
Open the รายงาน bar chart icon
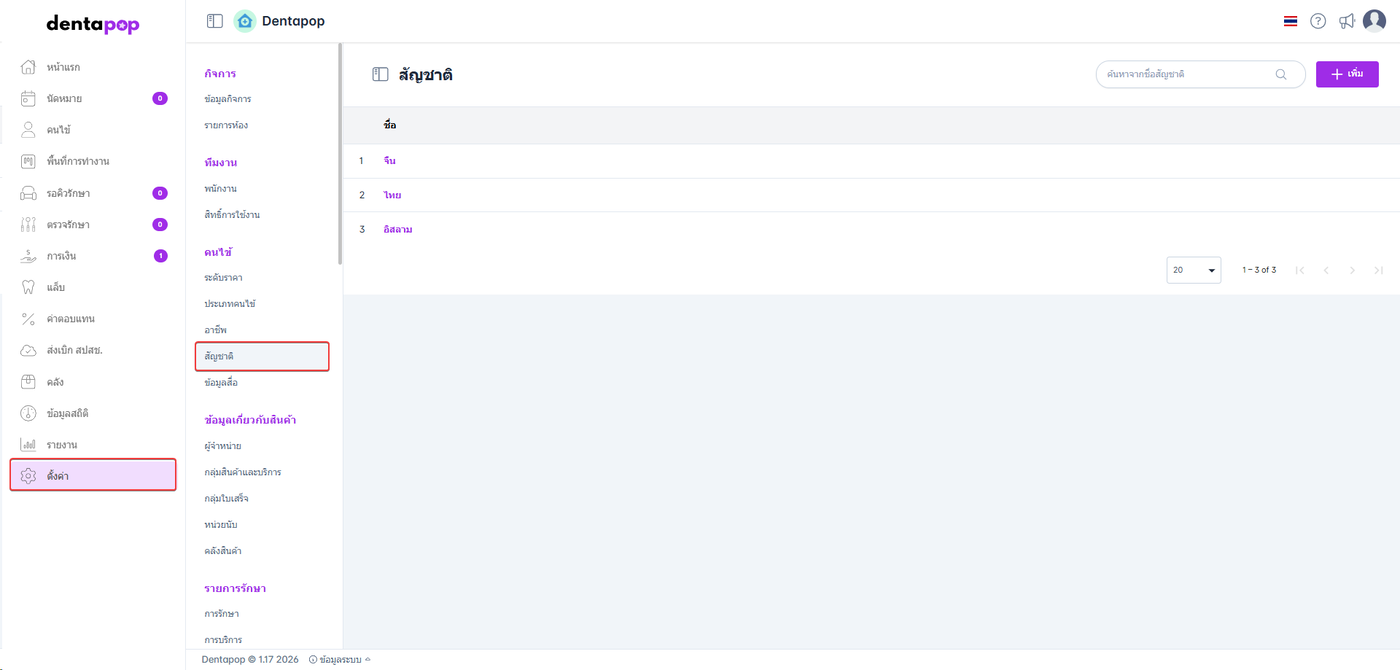(29, 445)
